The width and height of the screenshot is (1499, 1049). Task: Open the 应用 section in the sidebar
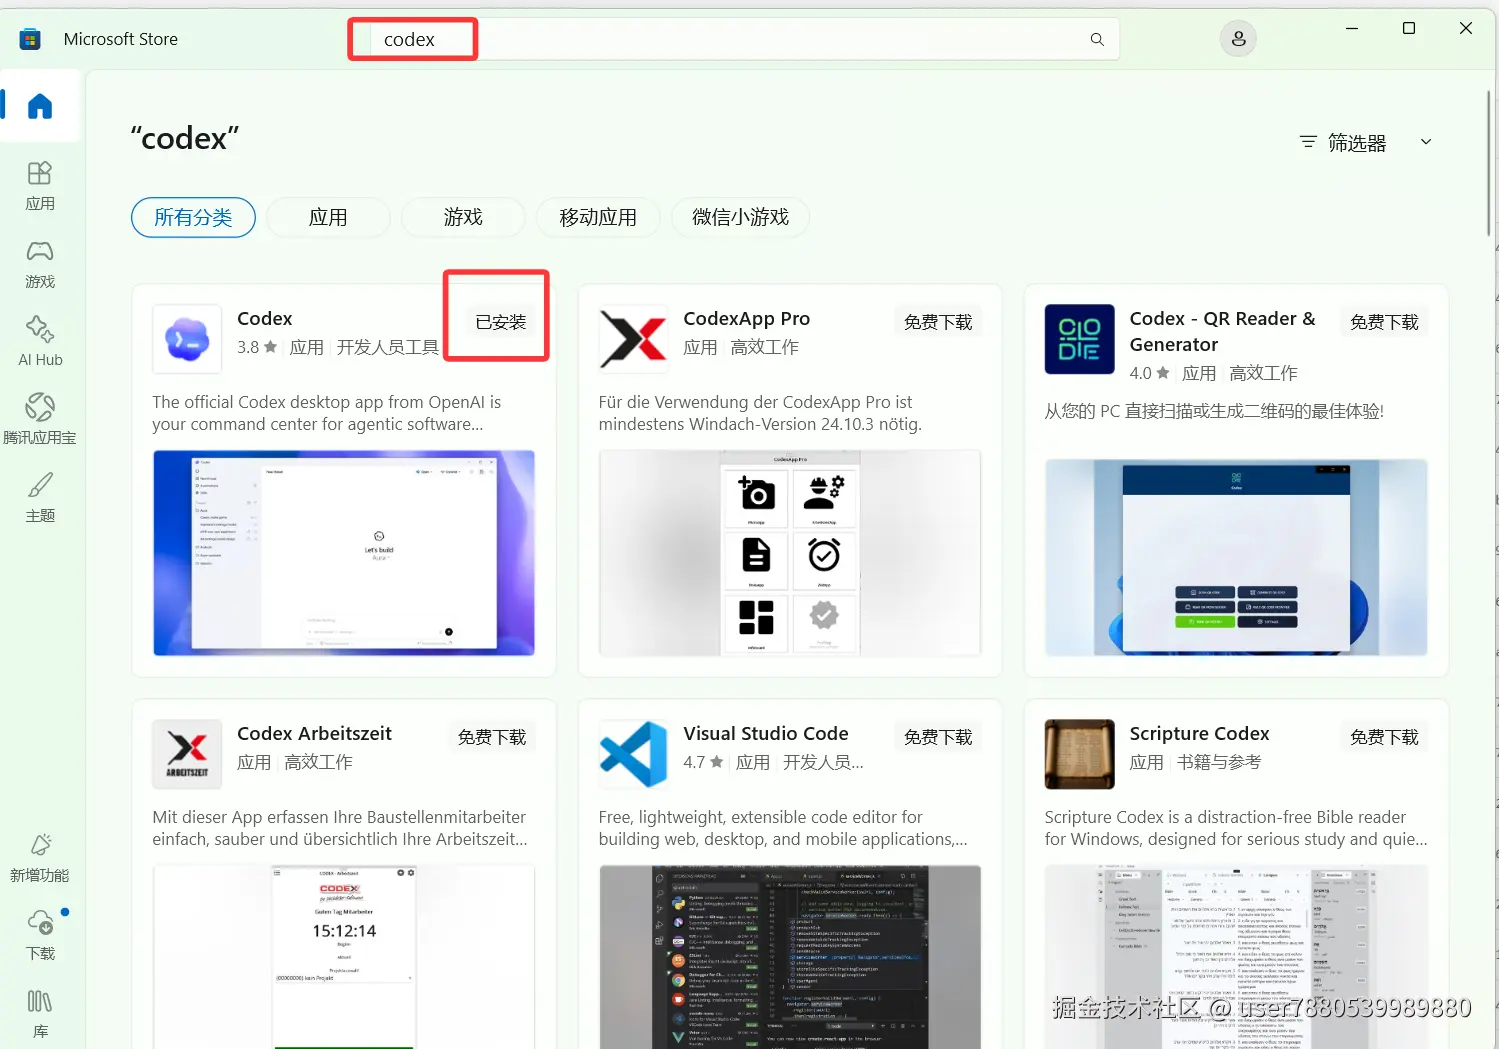40,186
